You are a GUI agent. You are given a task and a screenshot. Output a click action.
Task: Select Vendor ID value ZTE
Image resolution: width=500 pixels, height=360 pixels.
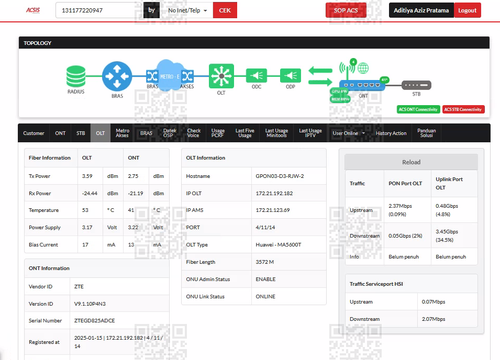[79, 287]
